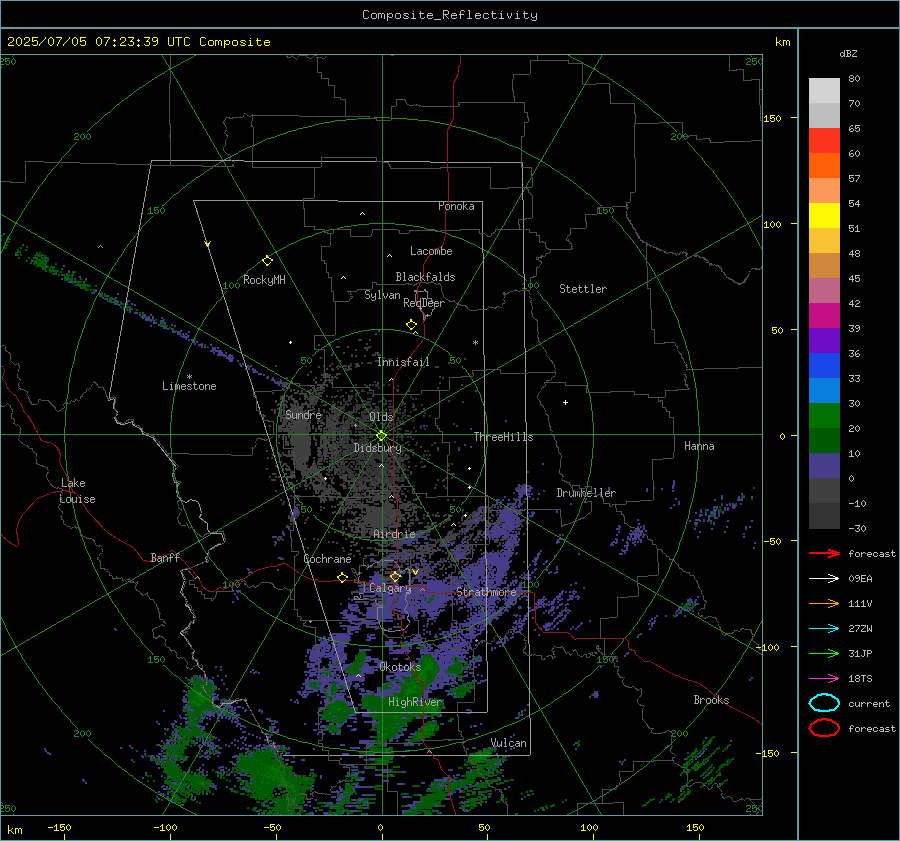This screenshot has width=900, height=841.
Task: Click the yellow diamond marker above Calgary
Action: tap(395, 576)
